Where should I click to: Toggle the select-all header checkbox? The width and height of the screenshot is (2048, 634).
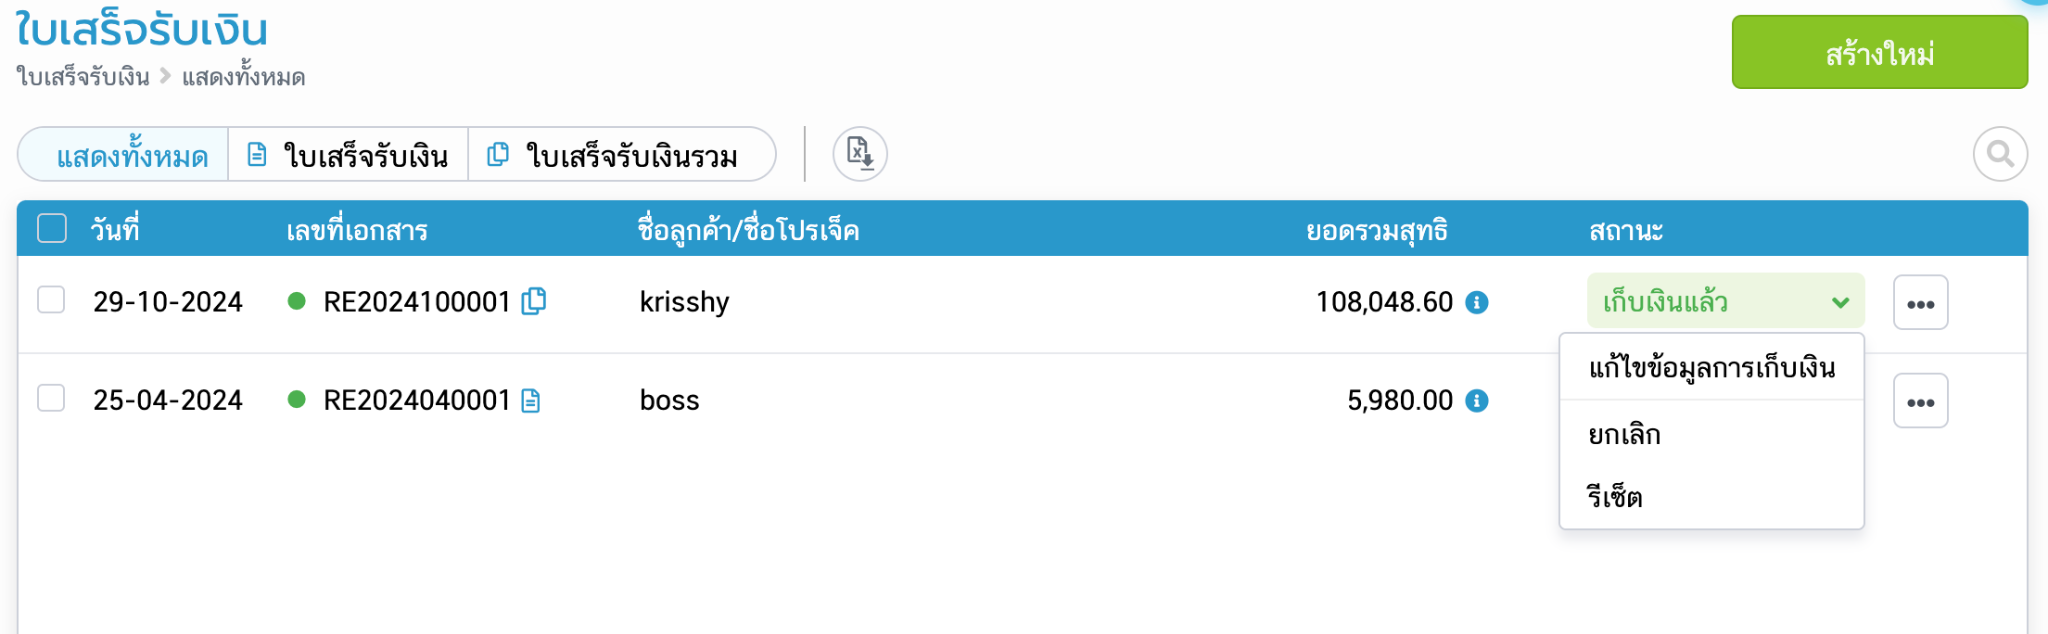52,229
